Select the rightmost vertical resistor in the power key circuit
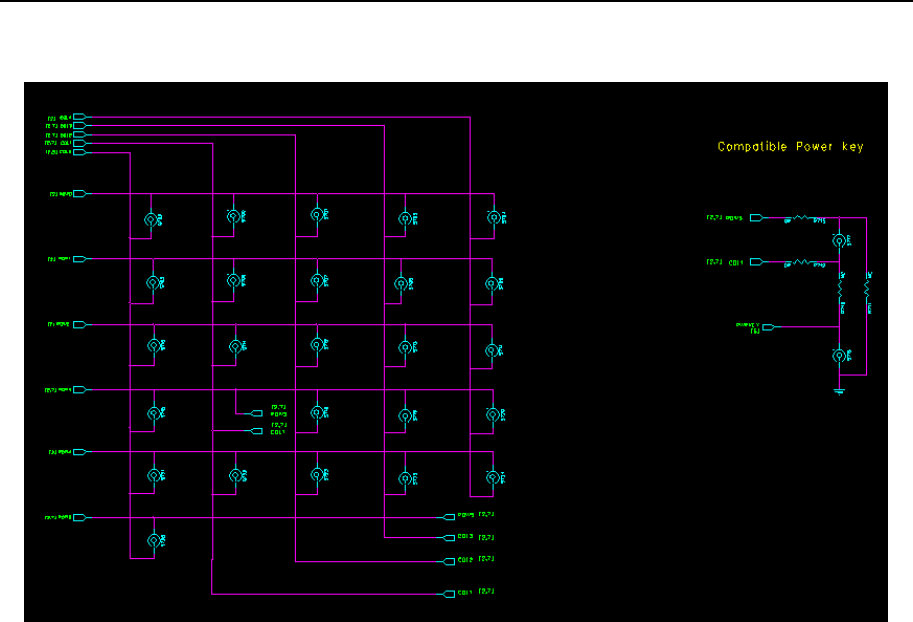 tap(866, 289)
